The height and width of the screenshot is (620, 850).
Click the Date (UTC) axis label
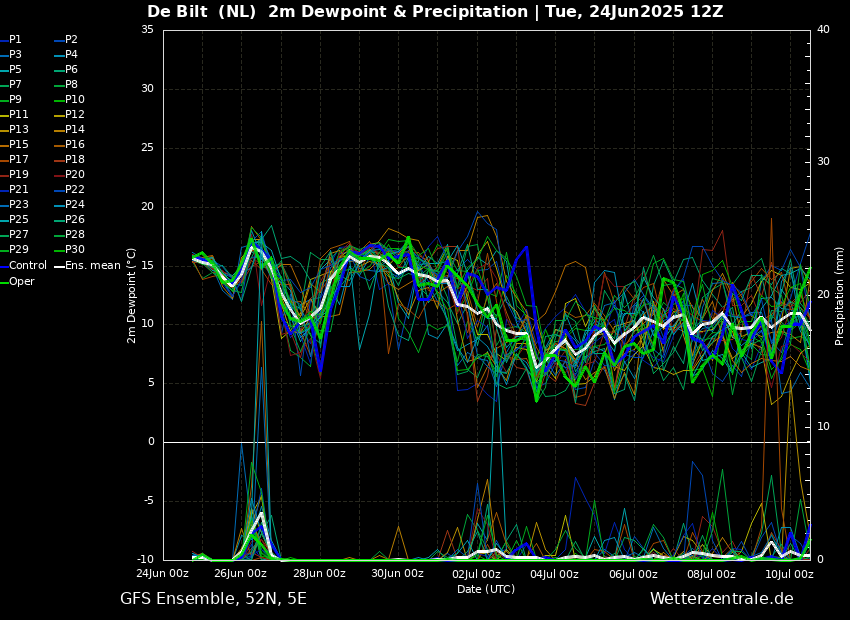(486, 589)
